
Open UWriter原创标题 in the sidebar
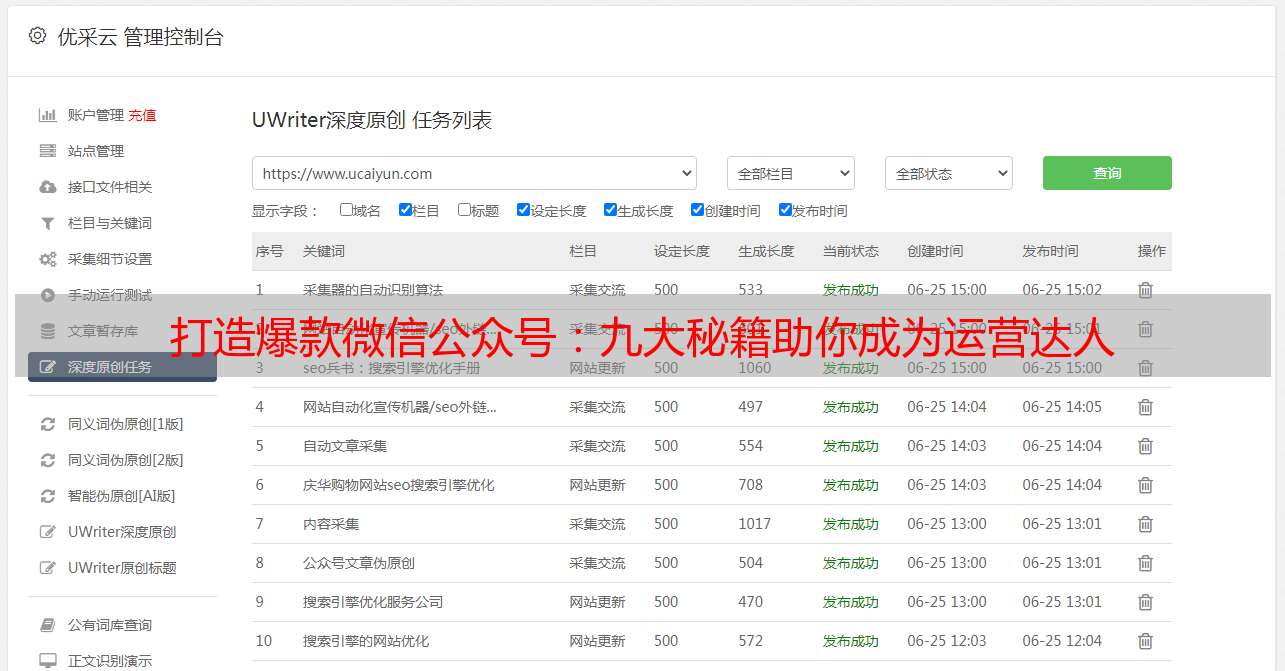(x=122, y=568)
